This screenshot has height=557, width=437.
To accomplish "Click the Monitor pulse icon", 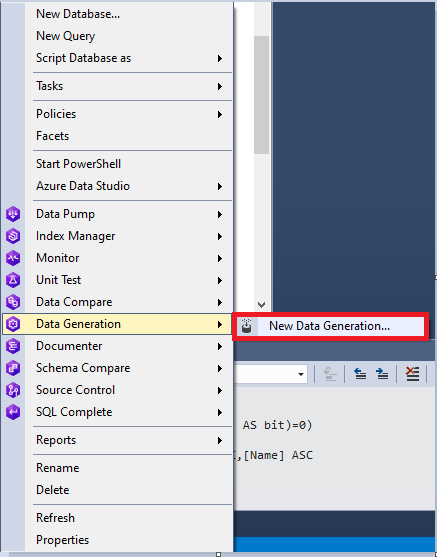I will pyautogui.click(x=13, y=258).
